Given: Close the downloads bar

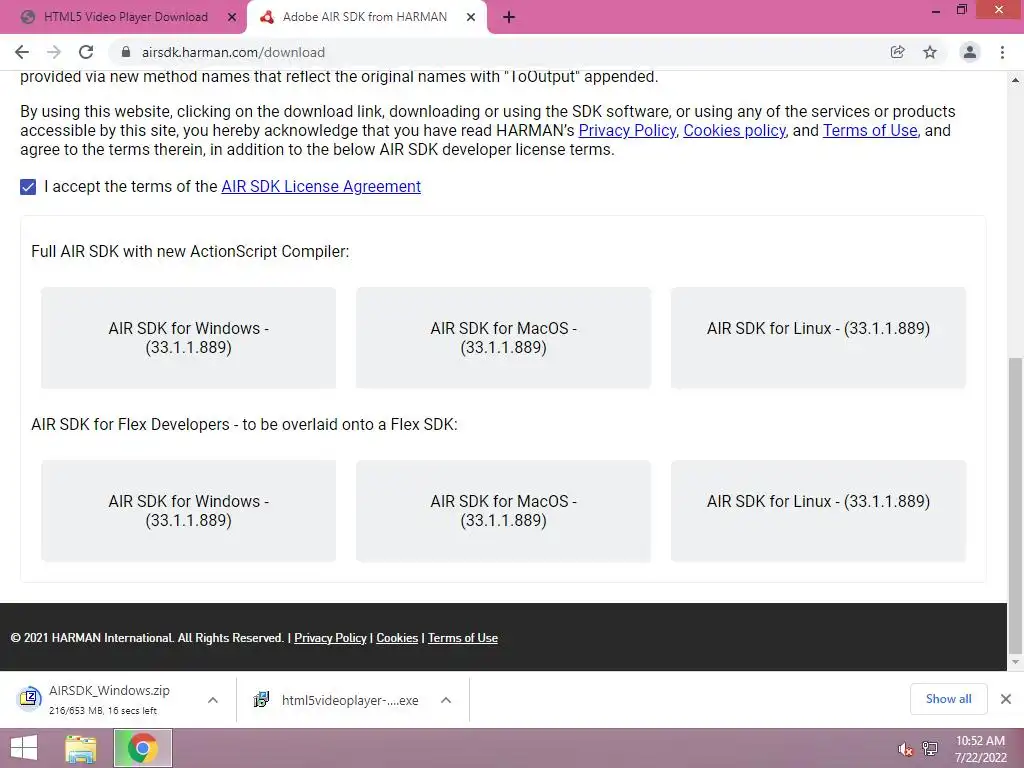Looking at the screenshot, I should coord(1006,699).
